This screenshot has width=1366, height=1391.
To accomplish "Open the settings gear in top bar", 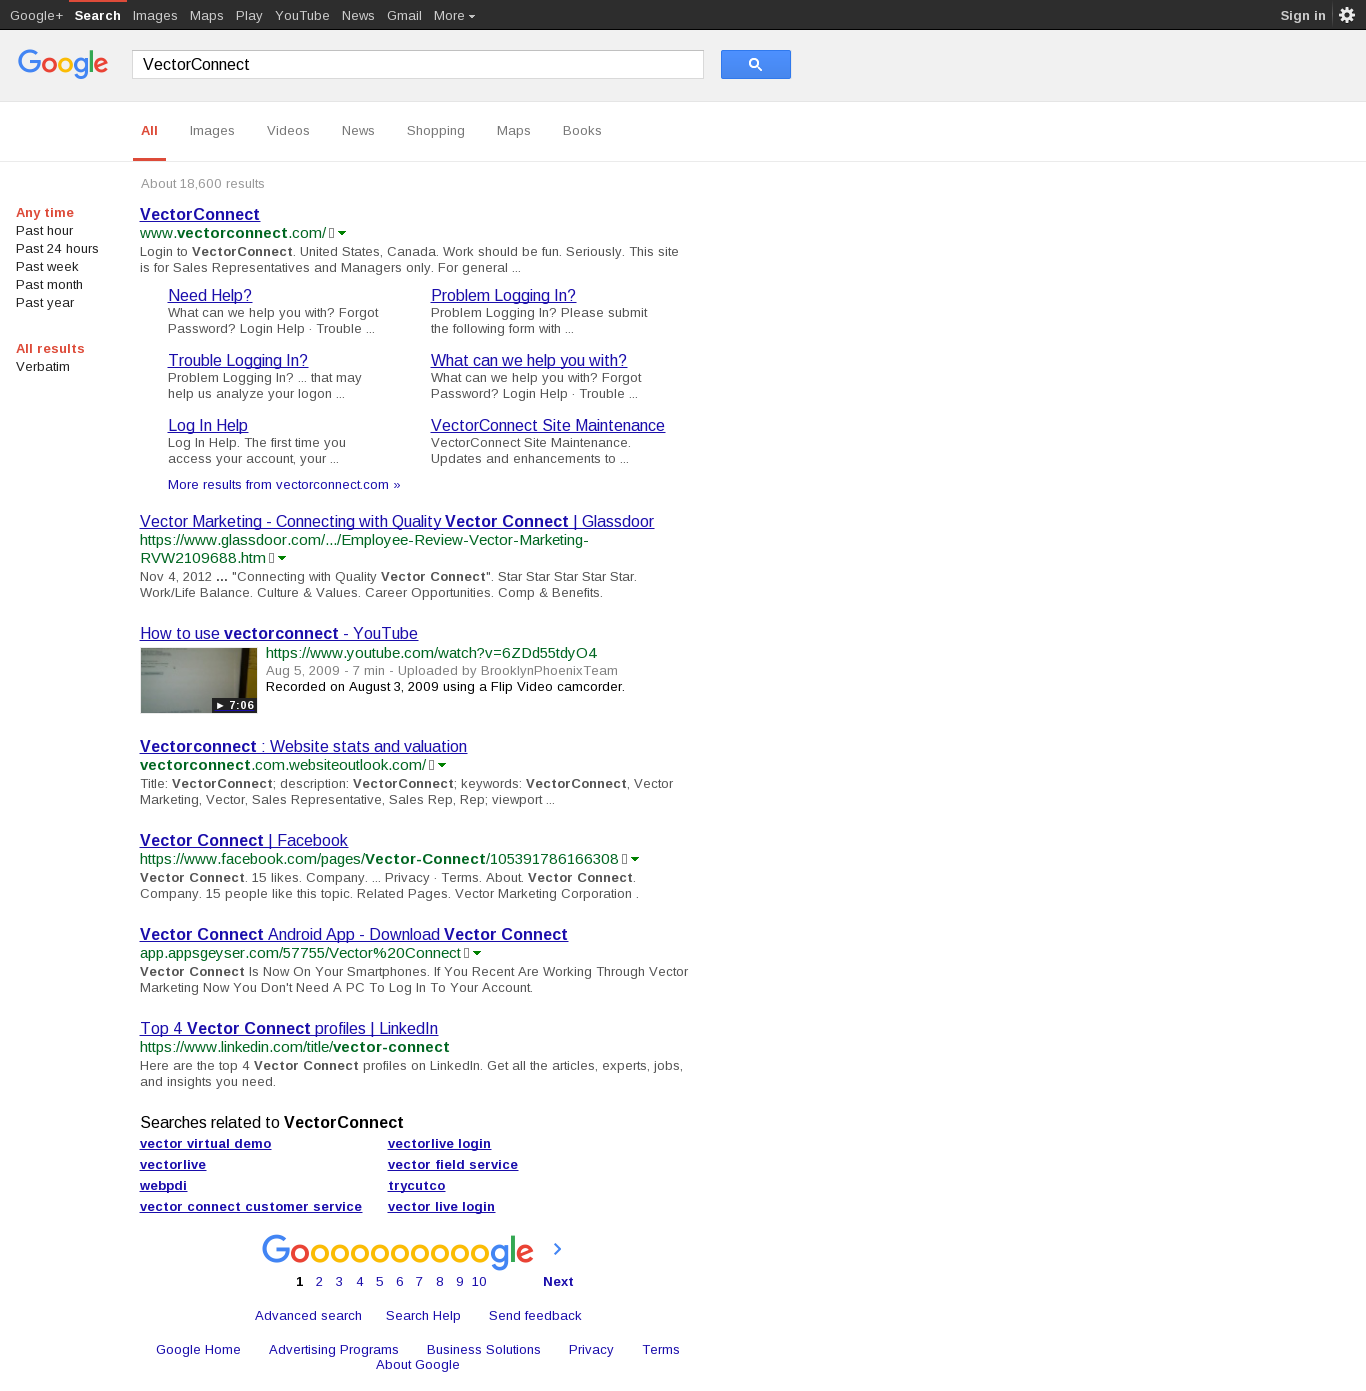I will (1347, 15).
